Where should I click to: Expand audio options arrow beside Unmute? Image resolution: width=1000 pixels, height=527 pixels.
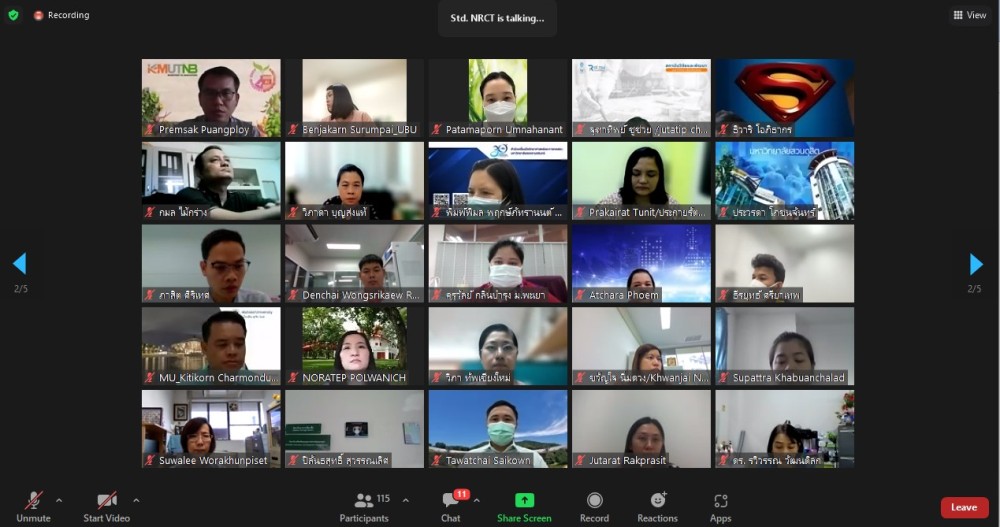[59, 500]
